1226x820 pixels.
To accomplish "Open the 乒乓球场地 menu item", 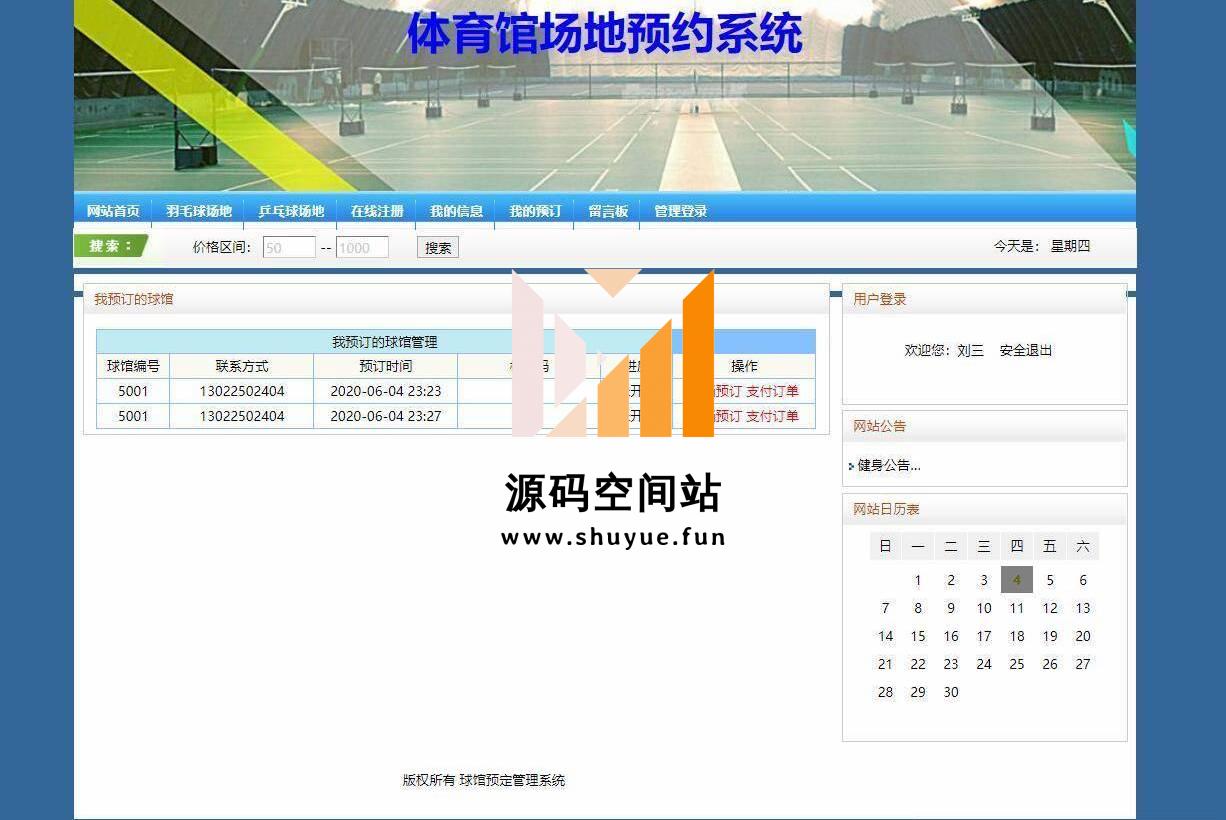I will [291, 211].
